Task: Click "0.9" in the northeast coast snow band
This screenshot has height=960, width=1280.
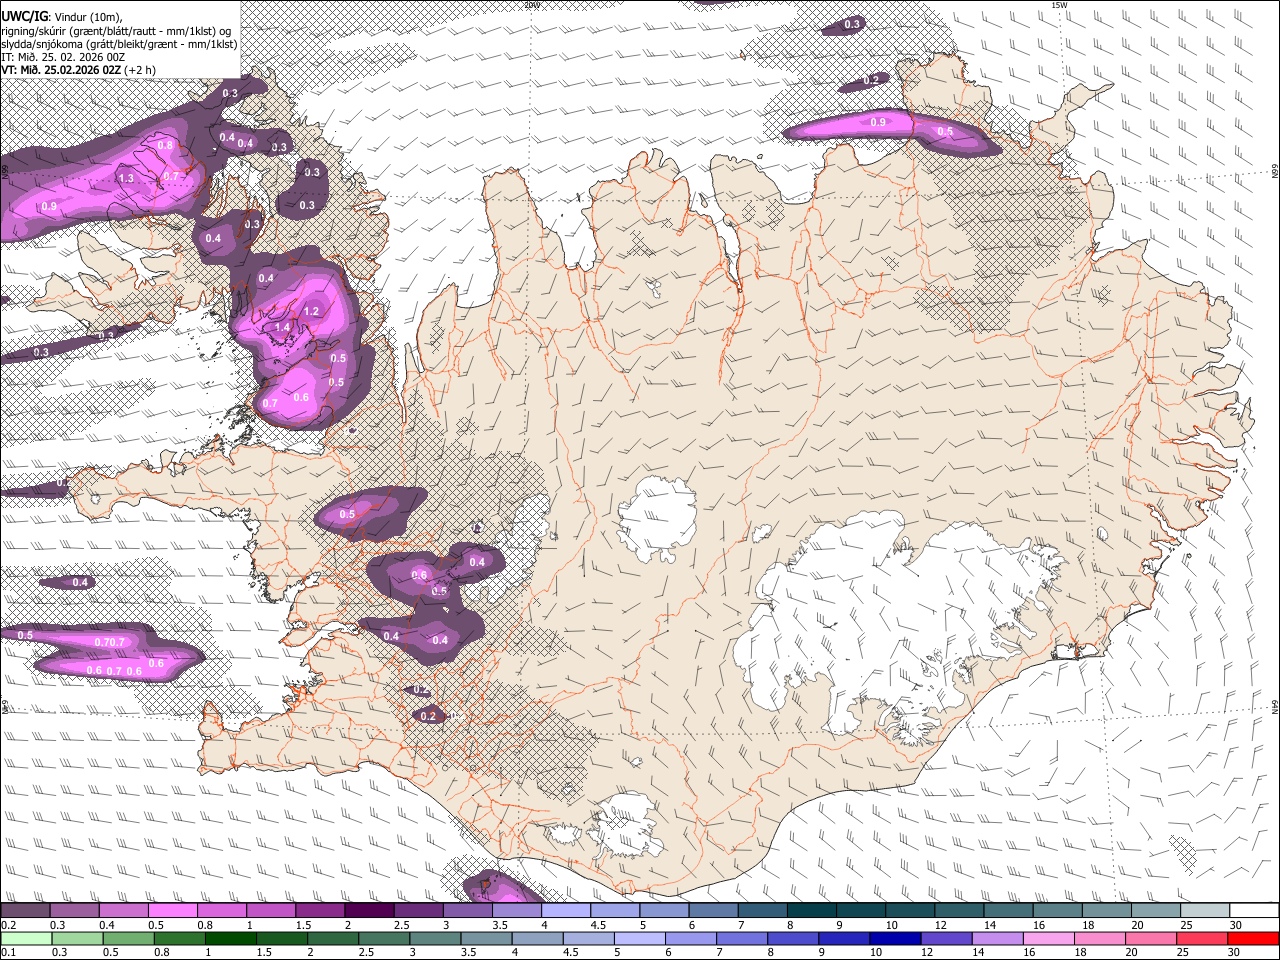Action: coord(878,122)
